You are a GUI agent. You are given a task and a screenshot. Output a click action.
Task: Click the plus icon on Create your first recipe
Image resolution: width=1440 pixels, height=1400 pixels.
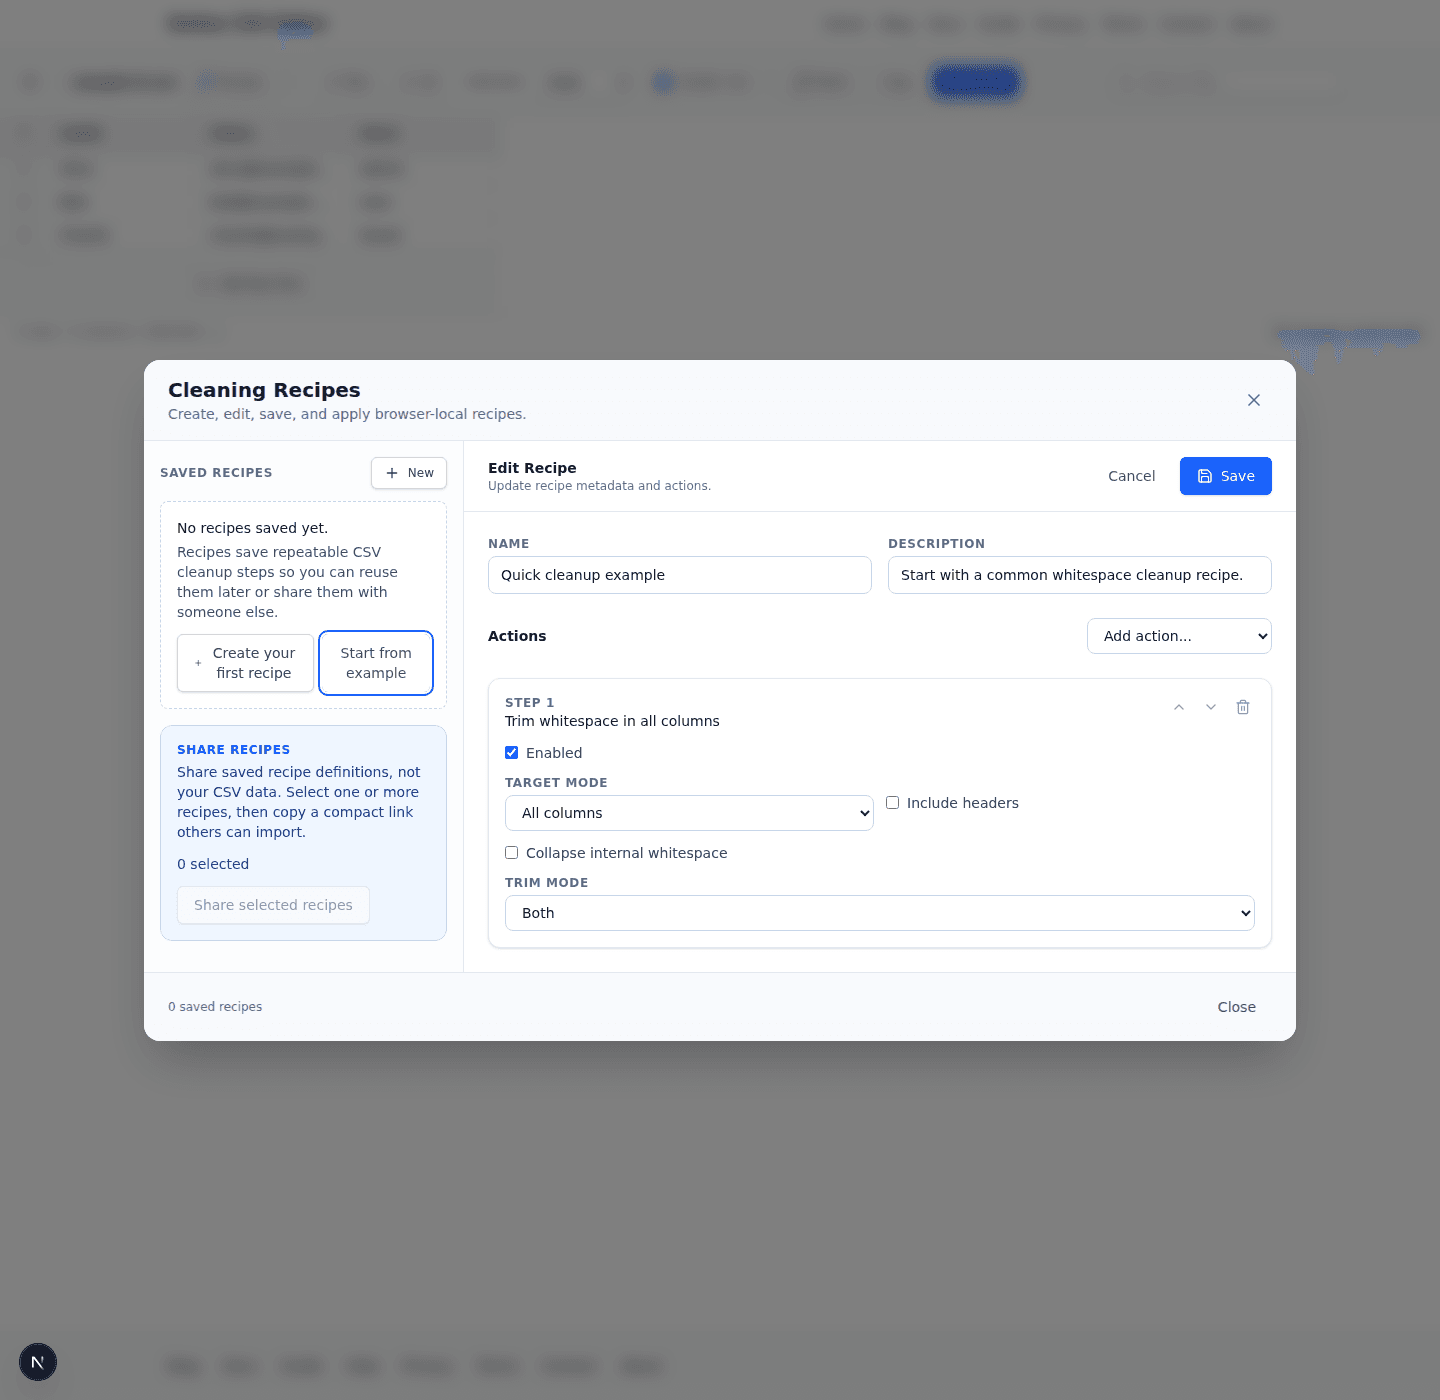pos(197,662)
